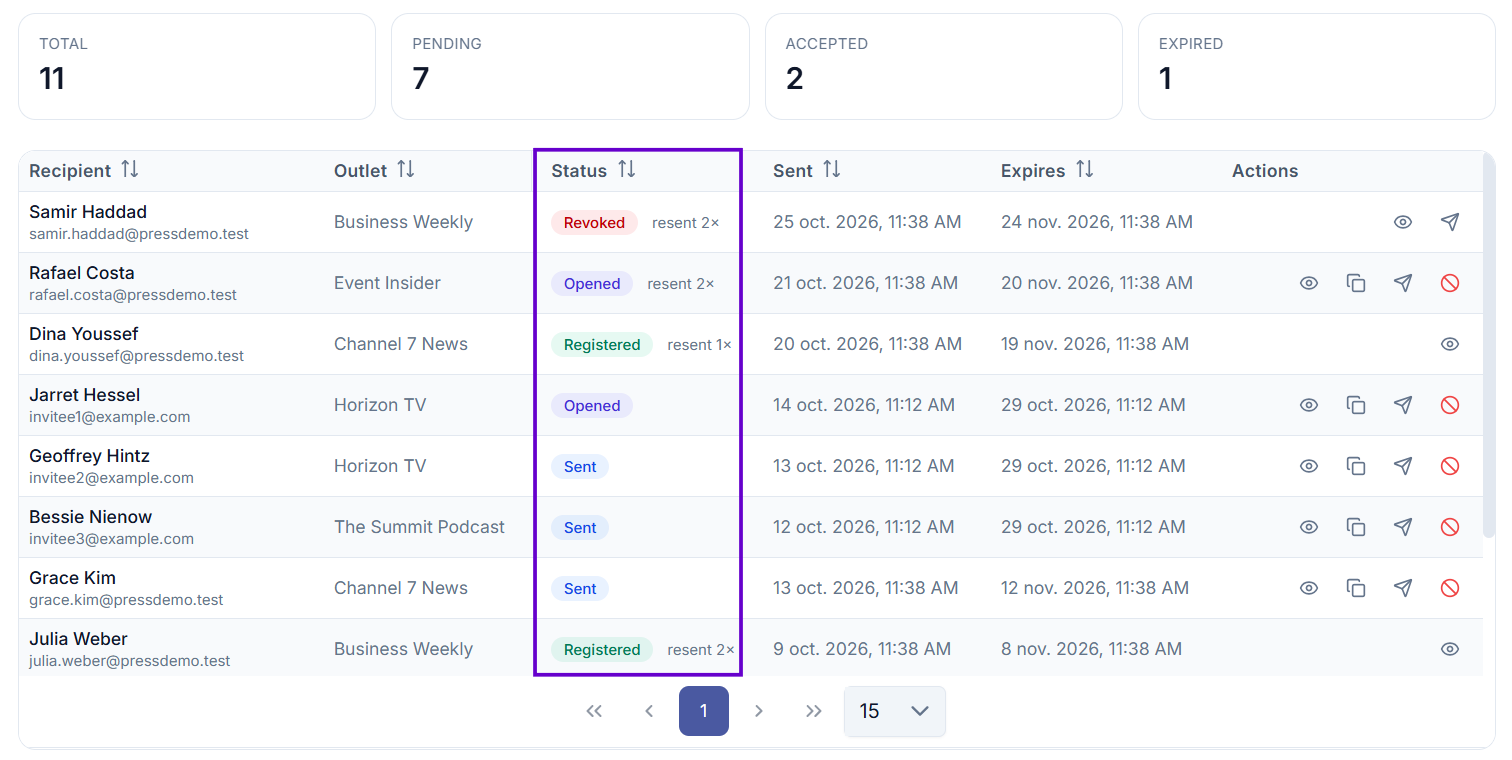Sort table by Status column
Screen dimensions: 1512x760
[626, 170]
